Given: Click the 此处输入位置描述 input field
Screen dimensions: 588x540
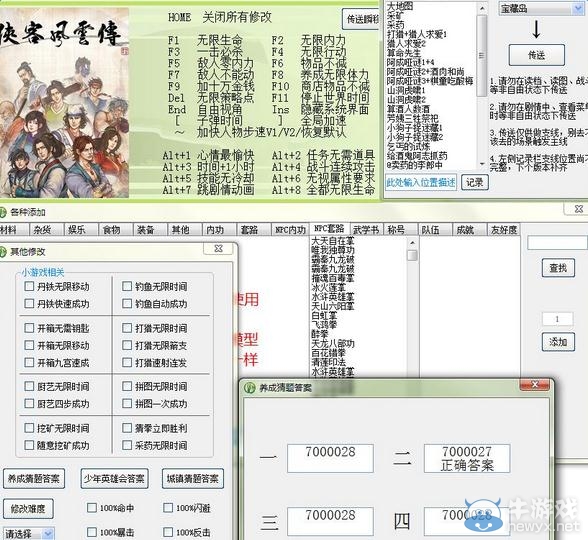Looking at the screenshot, I should click(421, 183).
